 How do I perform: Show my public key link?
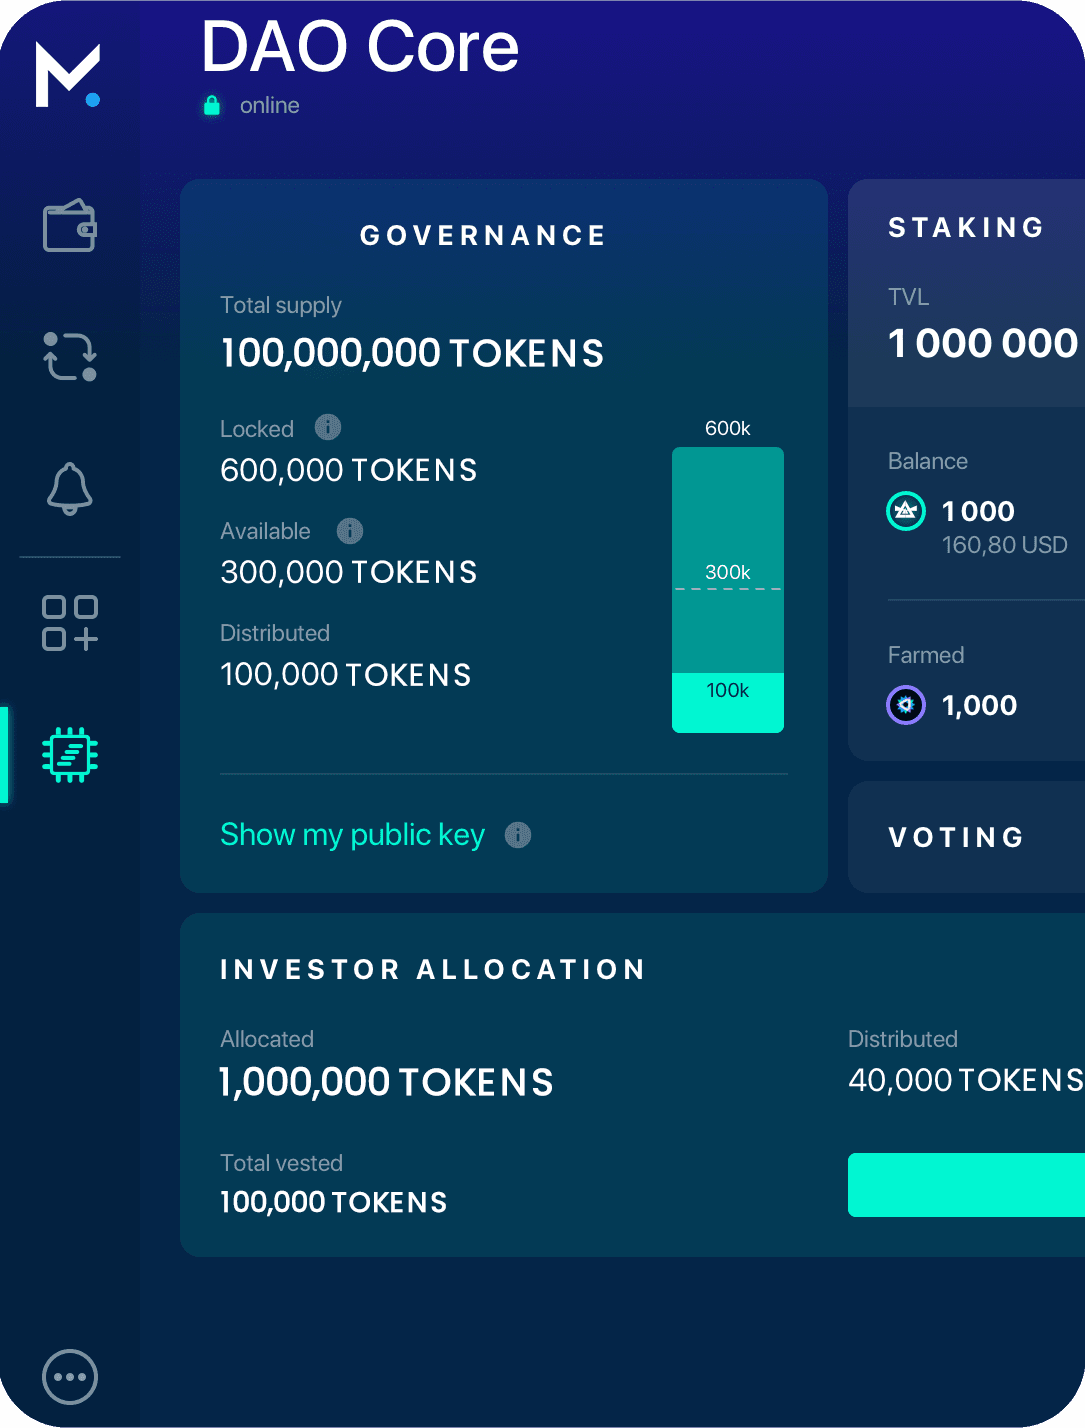[352, 835]
